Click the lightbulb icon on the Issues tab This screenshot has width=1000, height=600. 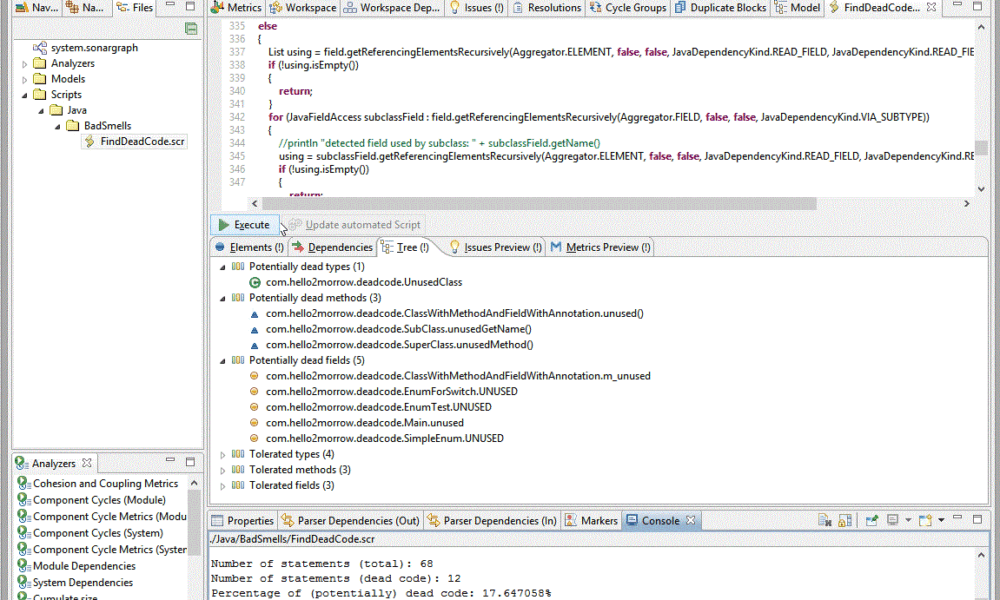(x=453, y=7)
